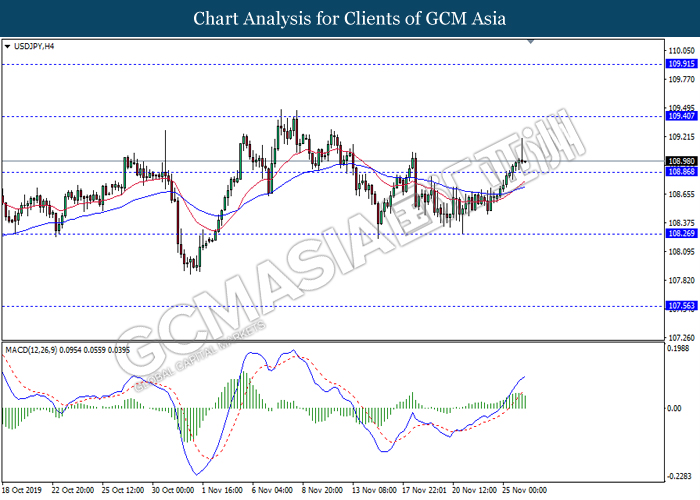Click the 110.050 price axis value
The width and height of the screenshot is (700, 500).
(x=681, y=51)
